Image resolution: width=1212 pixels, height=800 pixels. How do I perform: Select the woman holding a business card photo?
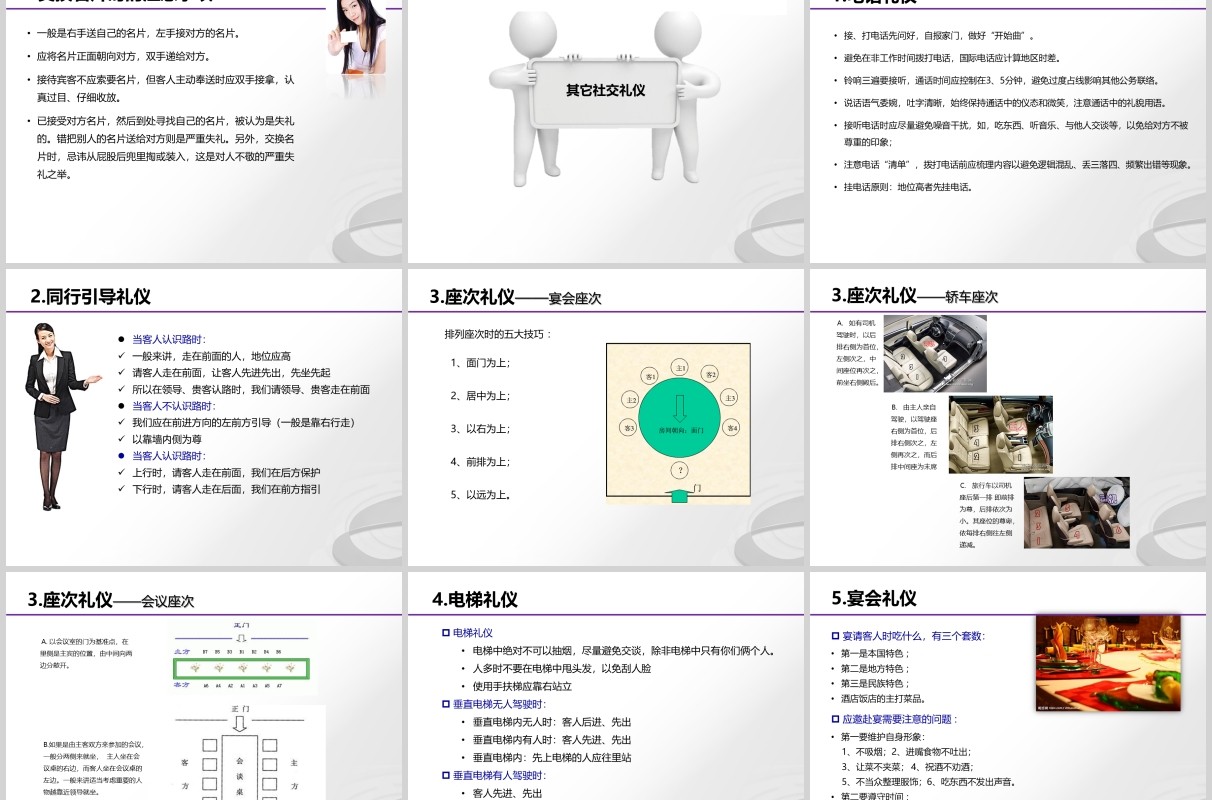[x=357, y=36]
